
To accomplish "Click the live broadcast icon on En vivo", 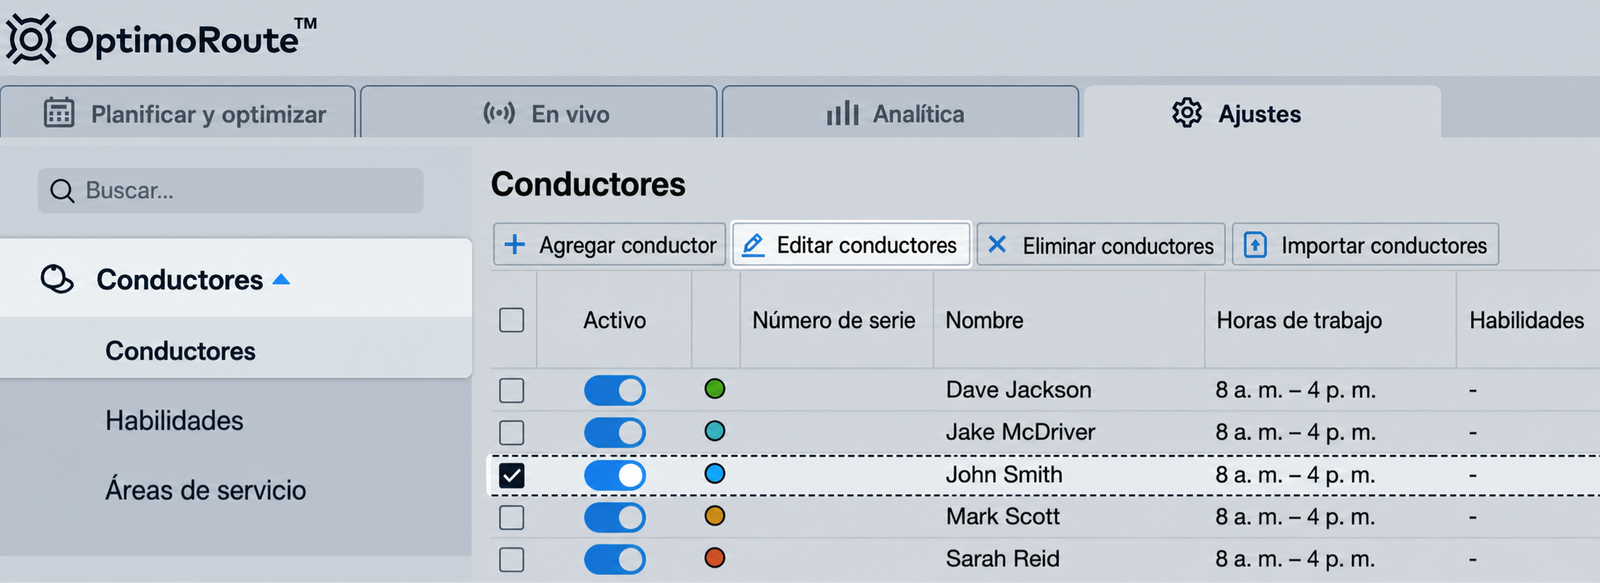I will [x=499, y=112].
